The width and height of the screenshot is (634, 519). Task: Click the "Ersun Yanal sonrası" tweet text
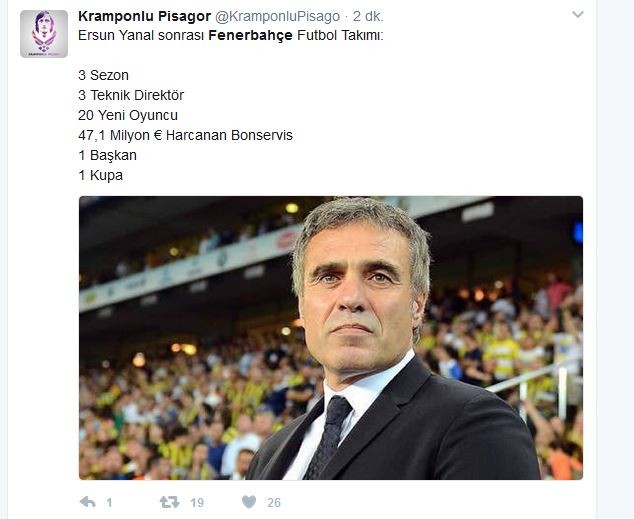(x=140, y=35)
